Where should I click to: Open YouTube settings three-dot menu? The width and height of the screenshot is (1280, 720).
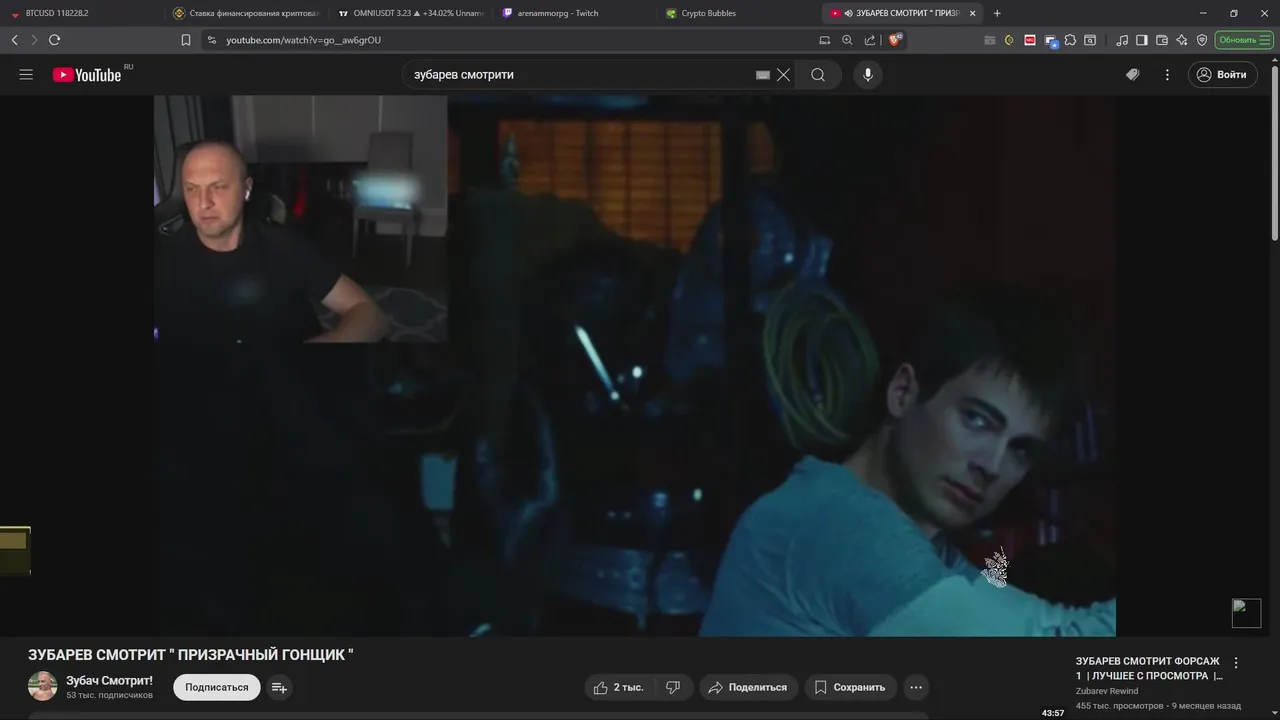(x=1167, y=75)
